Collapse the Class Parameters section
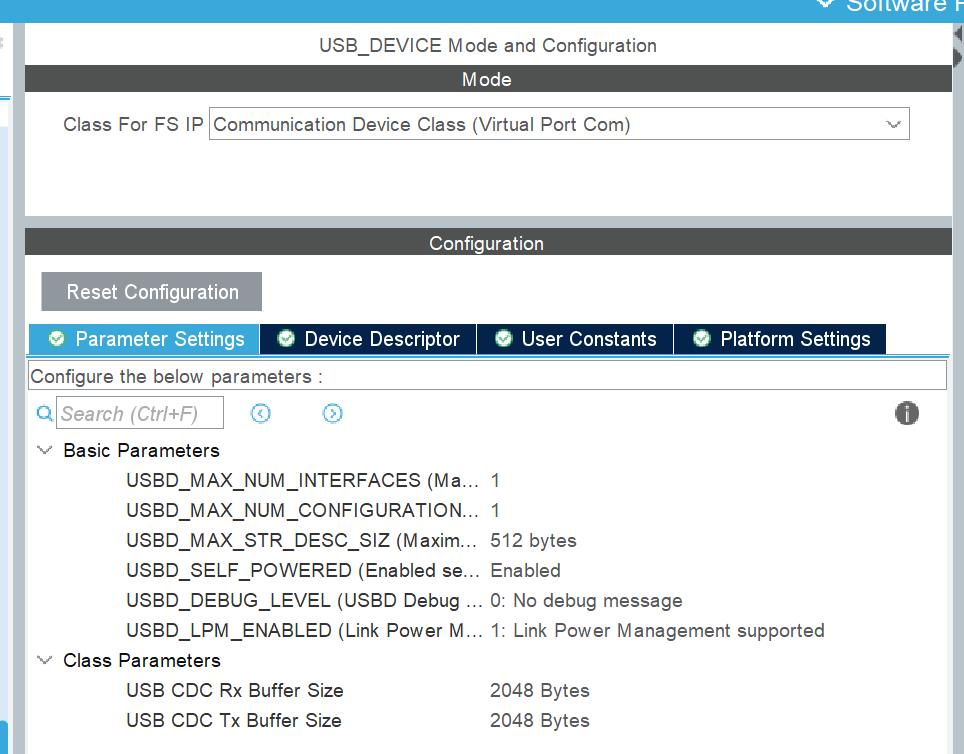This screenshot has height=754, width=964. tap(44, 660)
